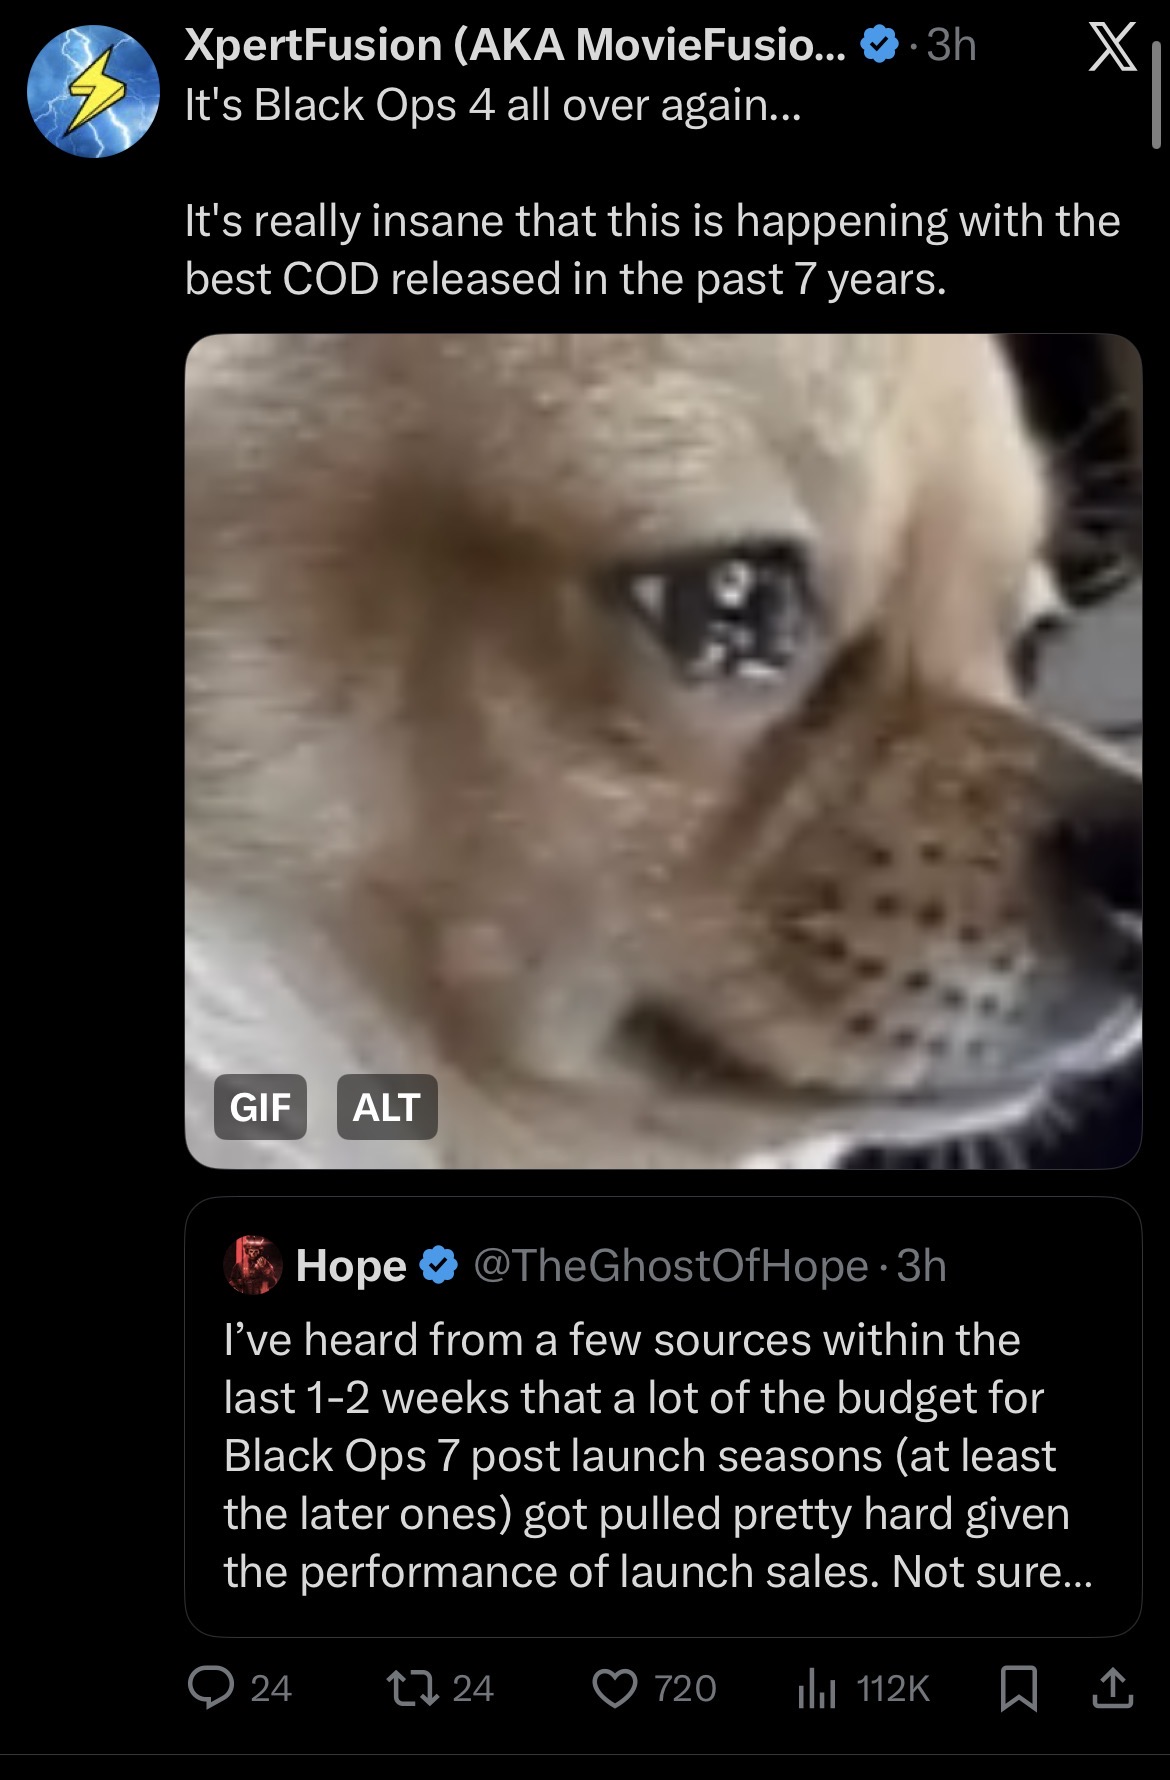Tap the repost arrows icon
Viewport: 1170px width, 1780px height.
click(x=413, y=1688)
